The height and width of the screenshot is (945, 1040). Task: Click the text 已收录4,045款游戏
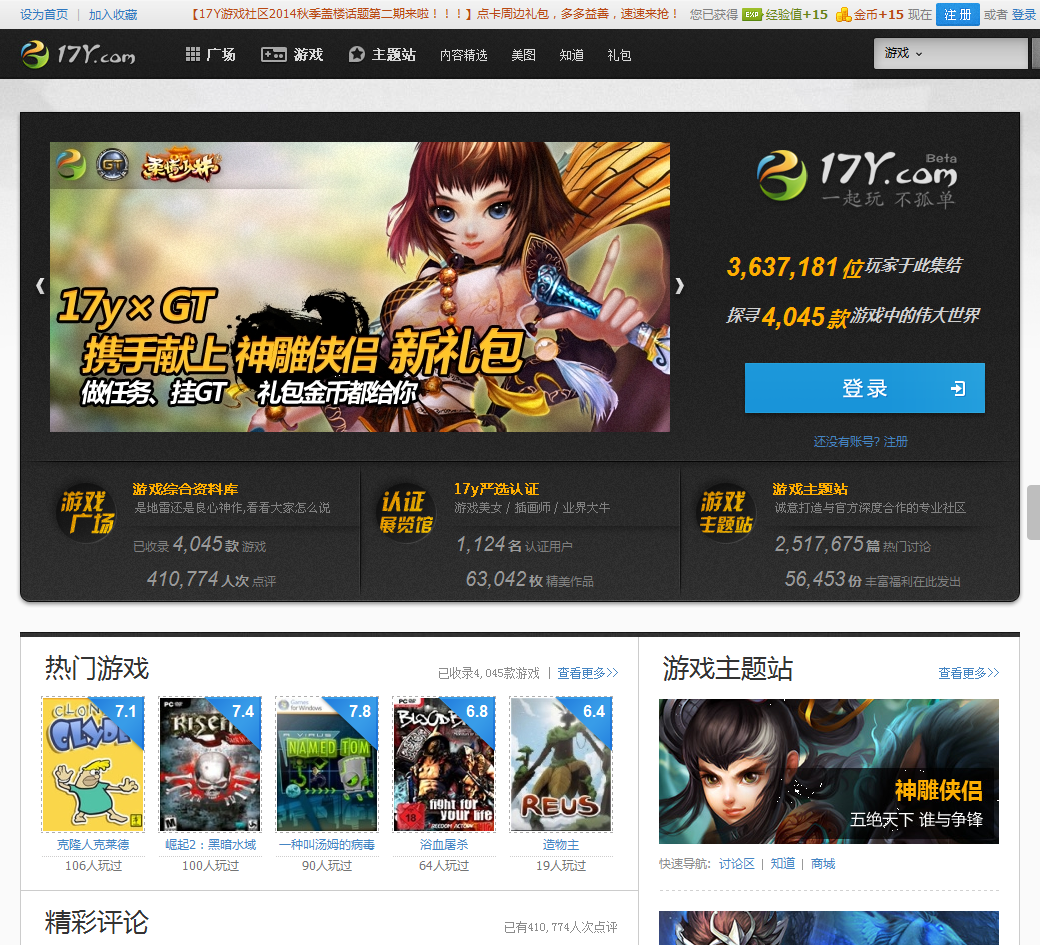tap(489, 673)
